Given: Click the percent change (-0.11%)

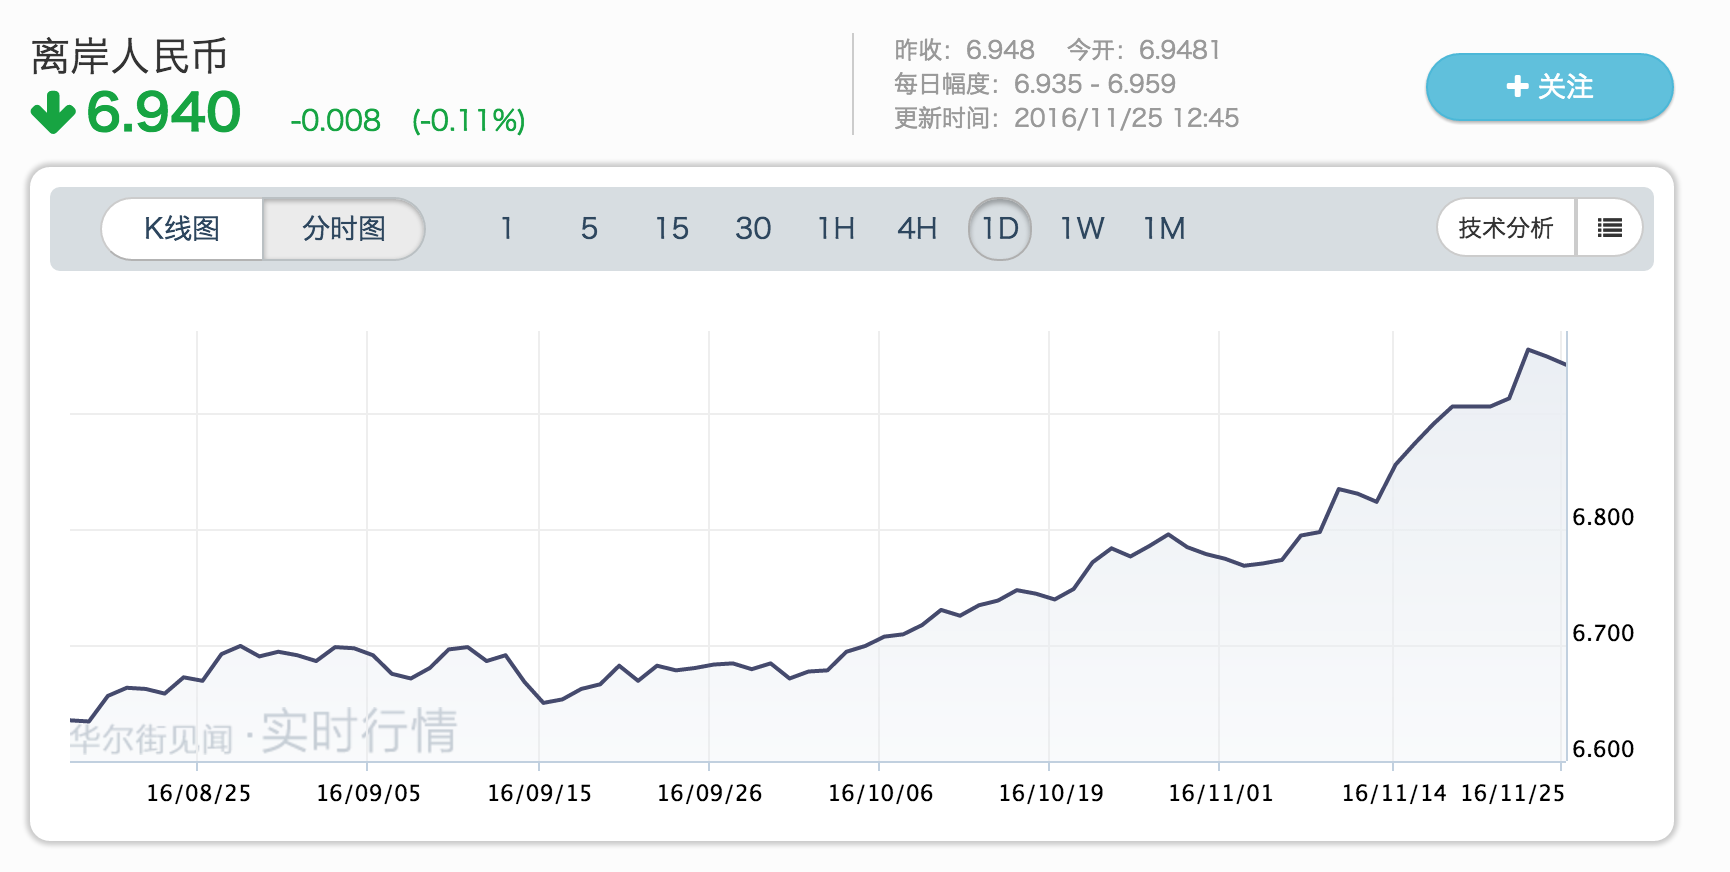Looking at the screenshot, I should (468, 121).
